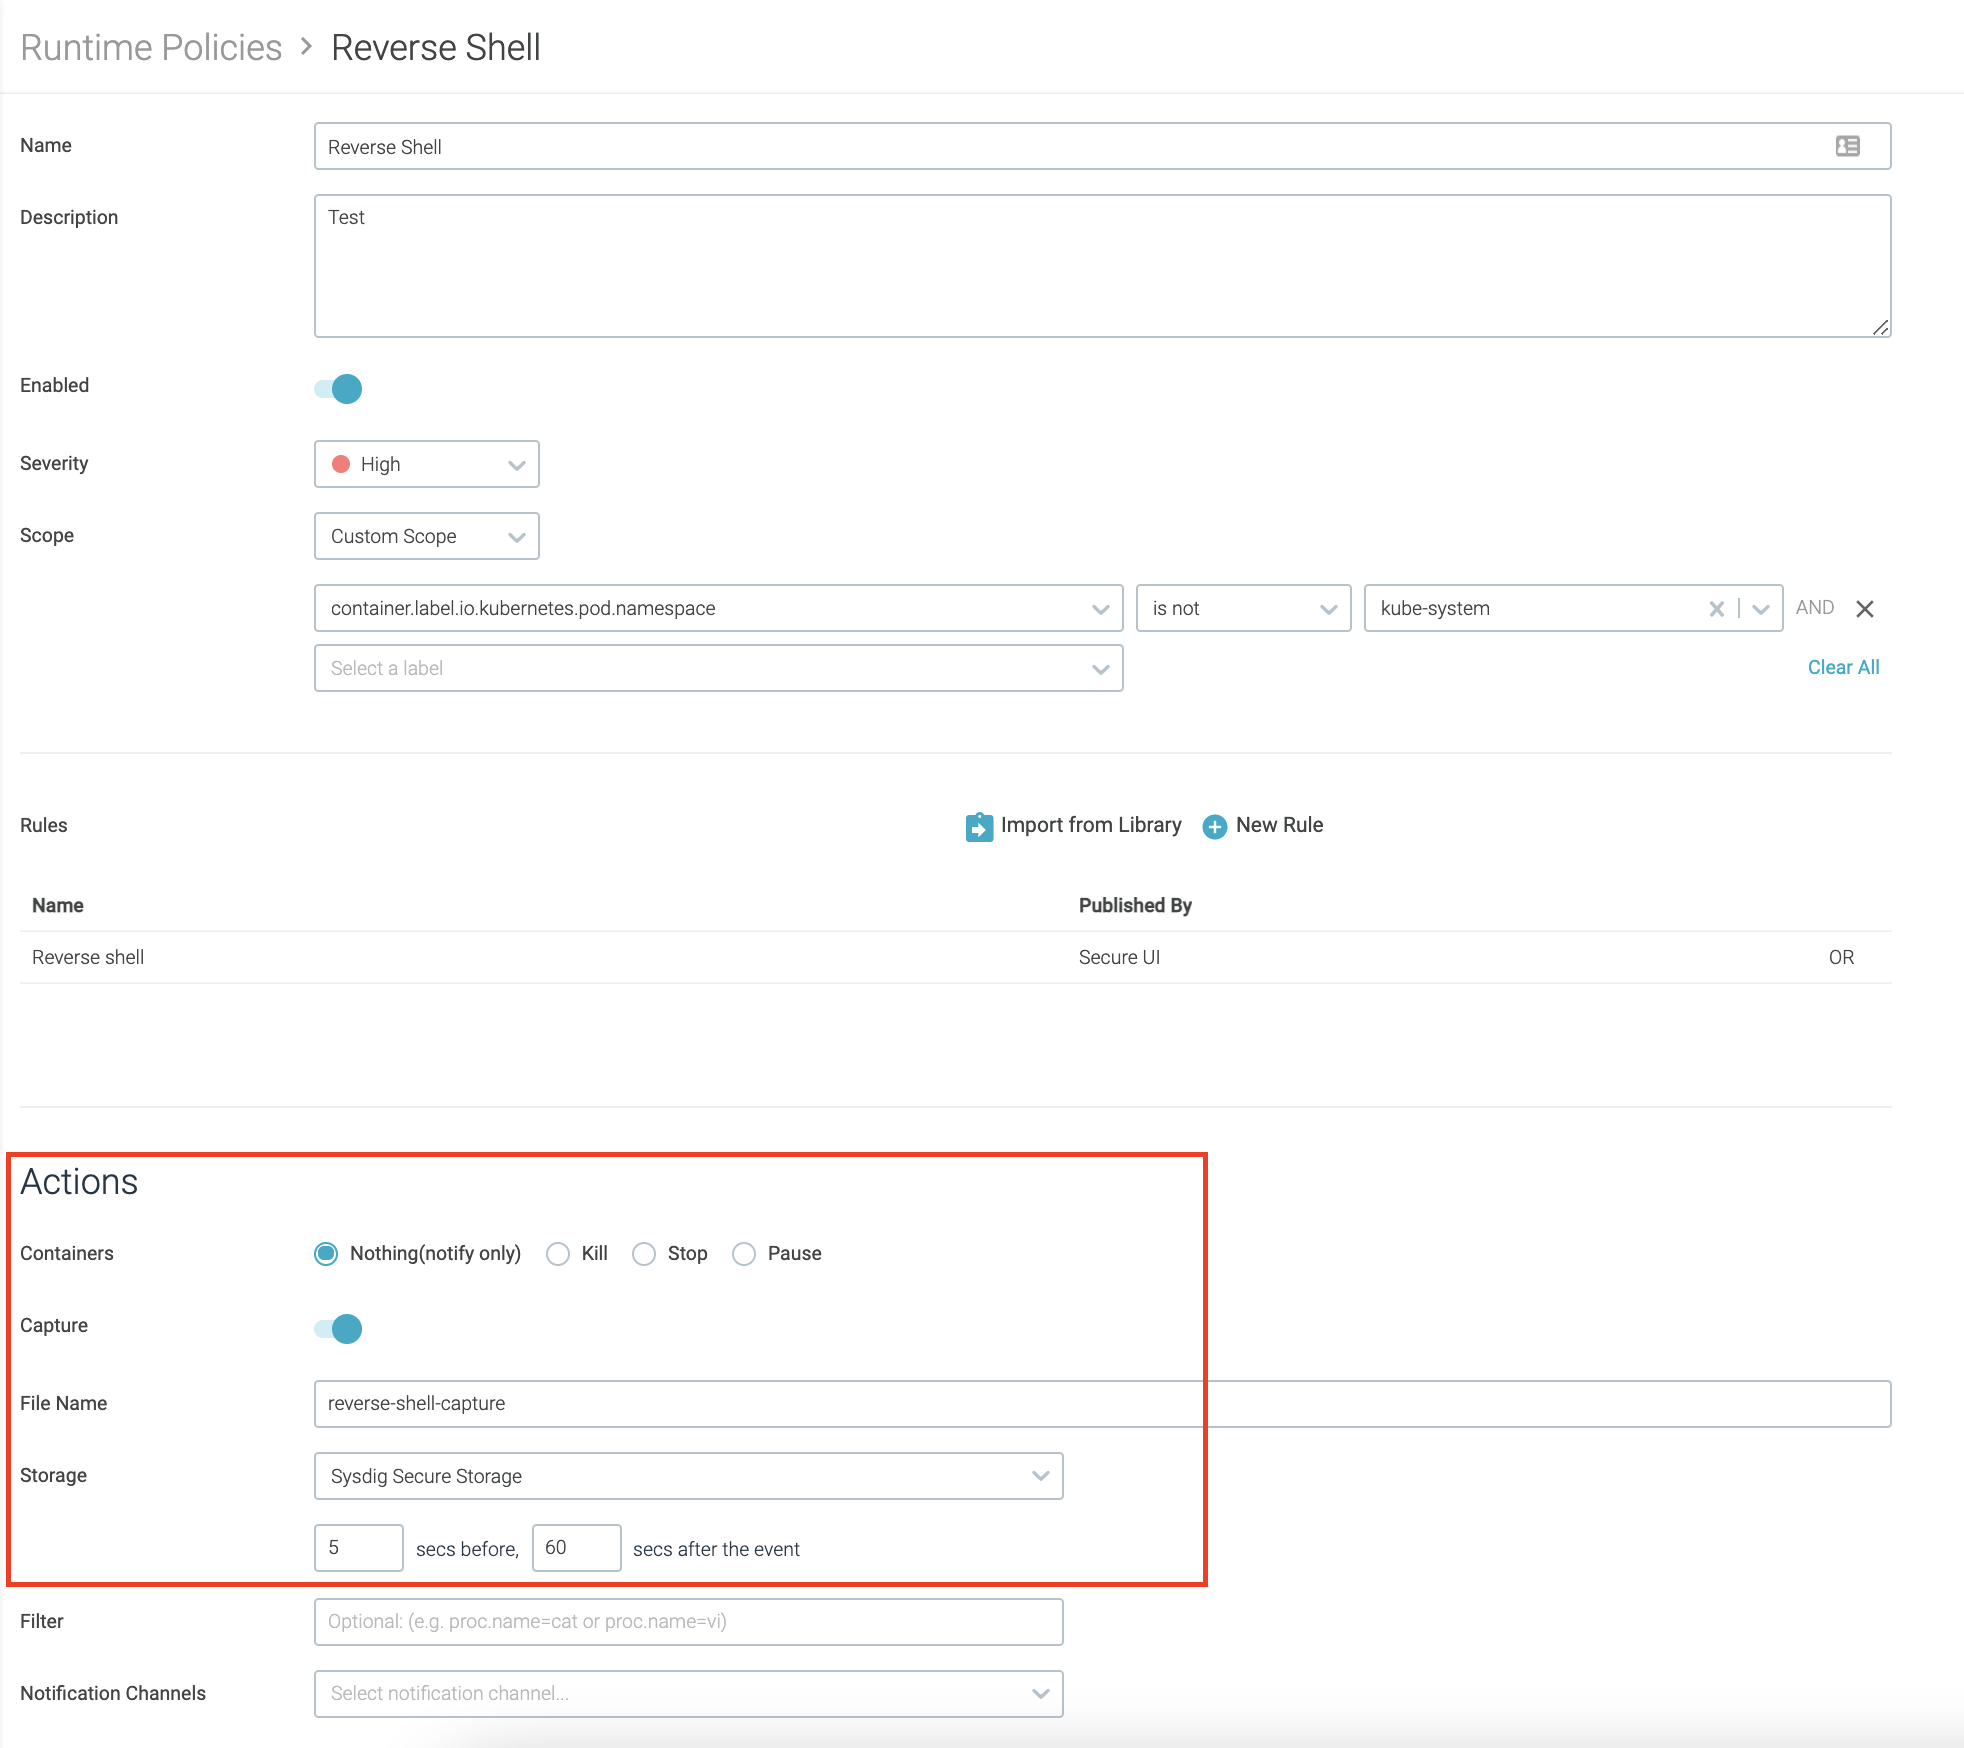Select the Reverse shell rule row

click(x=88, y=957)
